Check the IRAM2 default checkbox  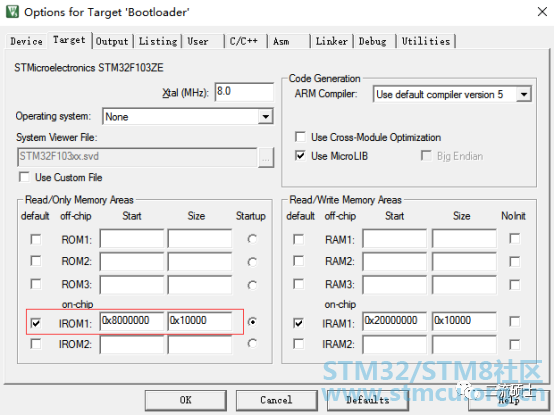coord(299,344)
